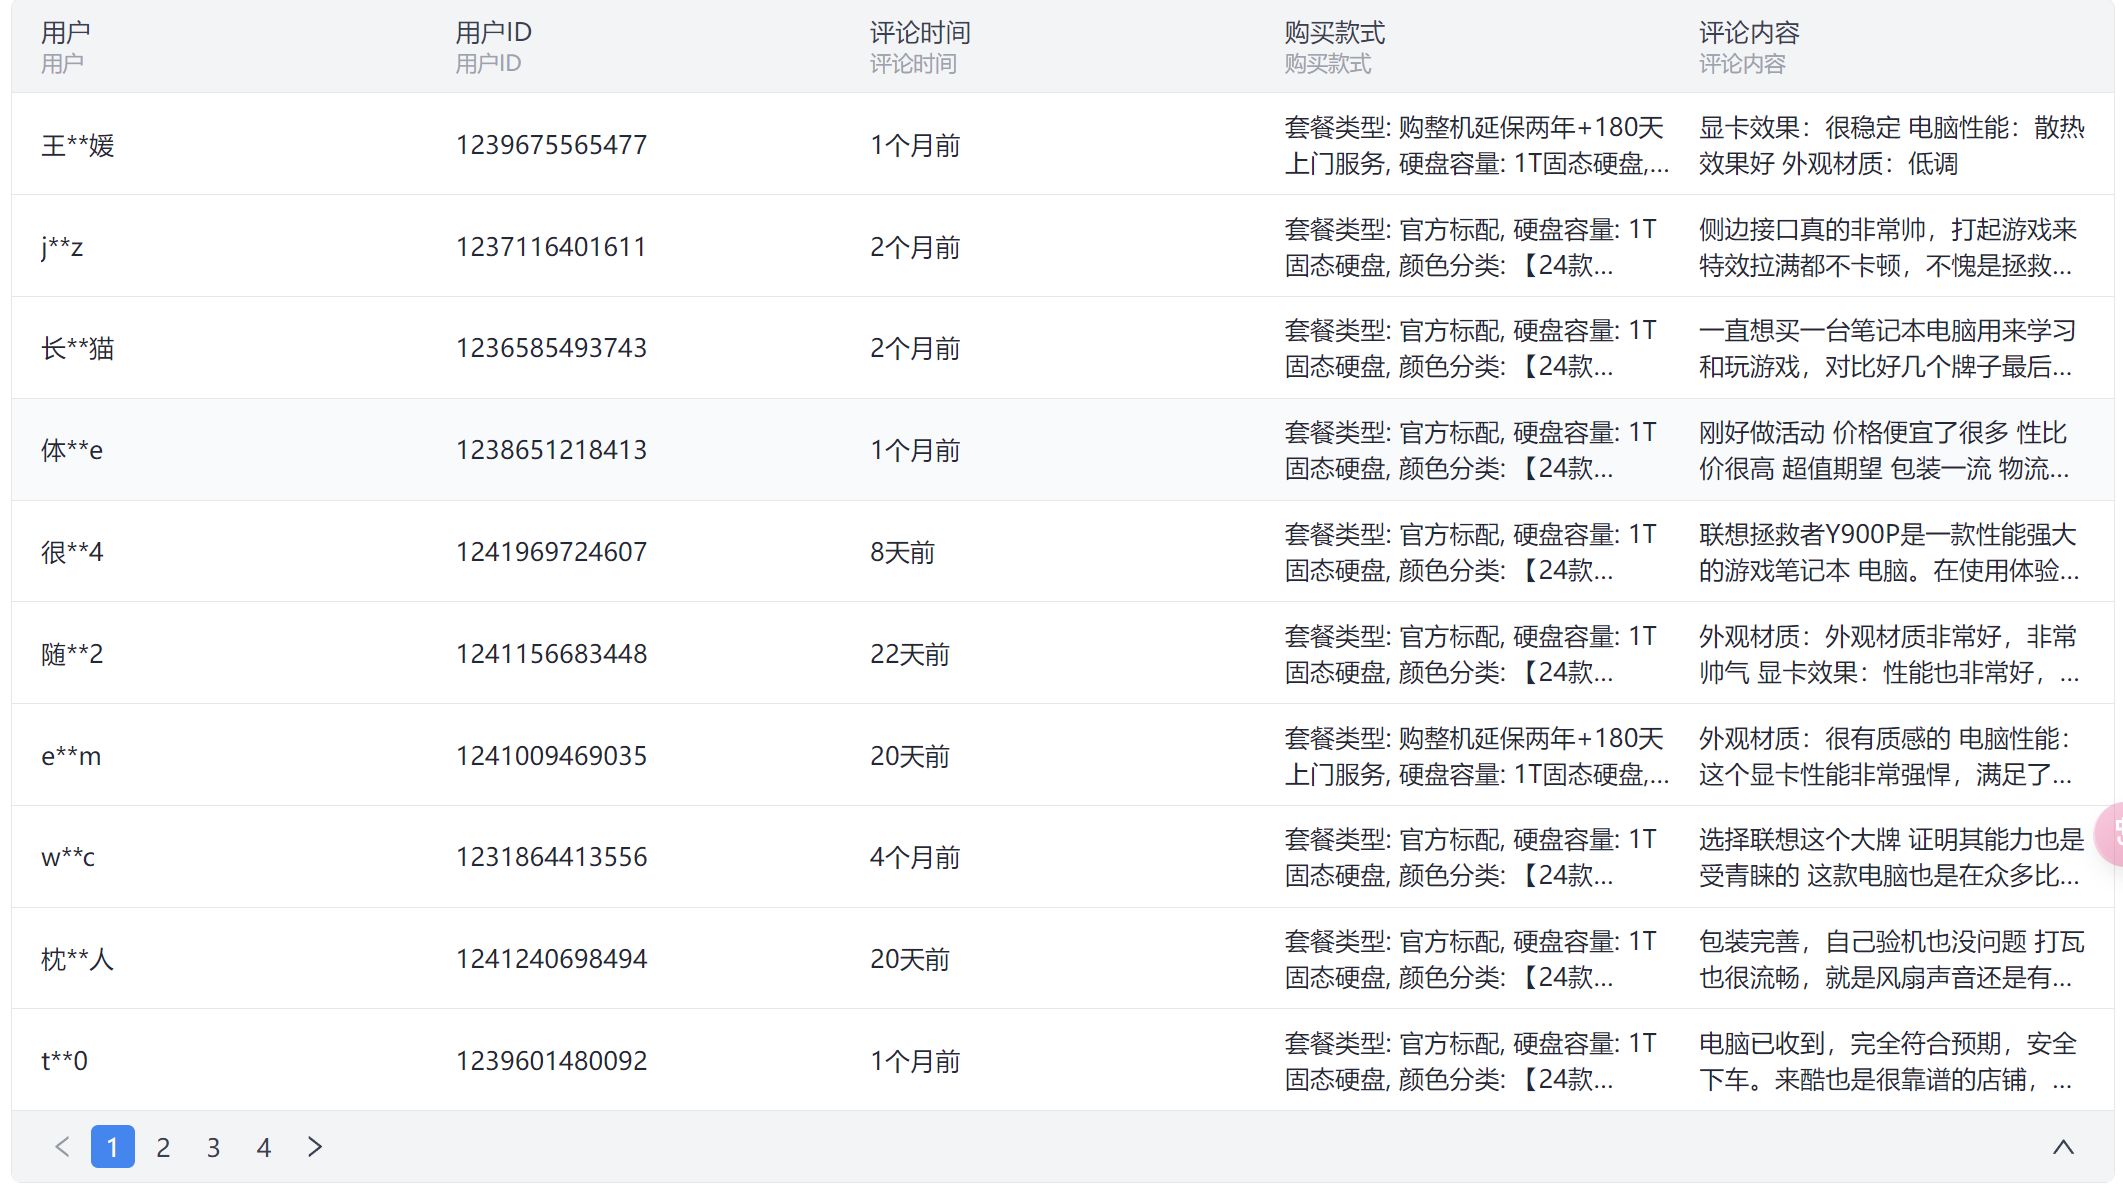
Task: Select user 王**媛
Action: (x=78, y=145)
